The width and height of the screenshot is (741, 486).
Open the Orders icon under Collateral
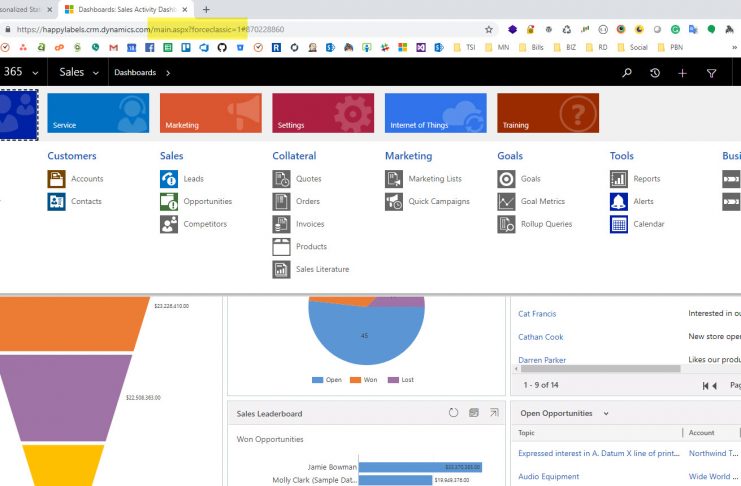point(281,202)
